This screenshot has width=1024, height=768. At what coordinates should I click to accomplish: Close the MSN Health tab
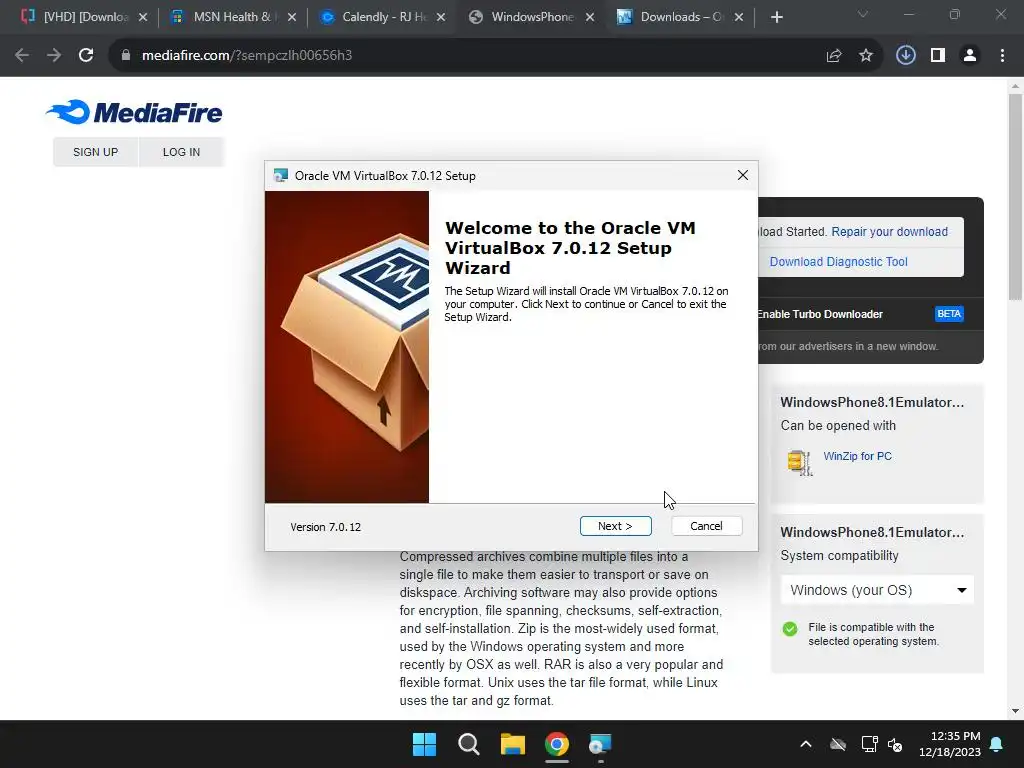(x=292, y=17)
